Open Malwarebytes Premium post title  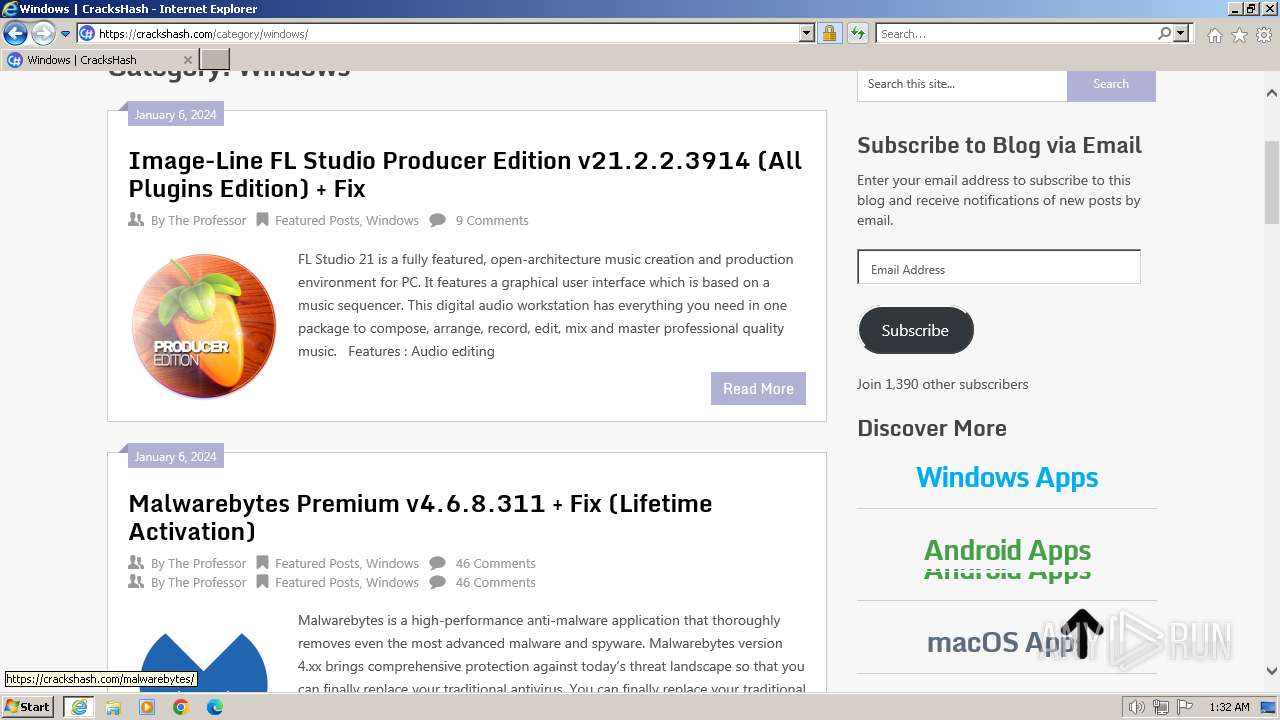coord(420,517)
